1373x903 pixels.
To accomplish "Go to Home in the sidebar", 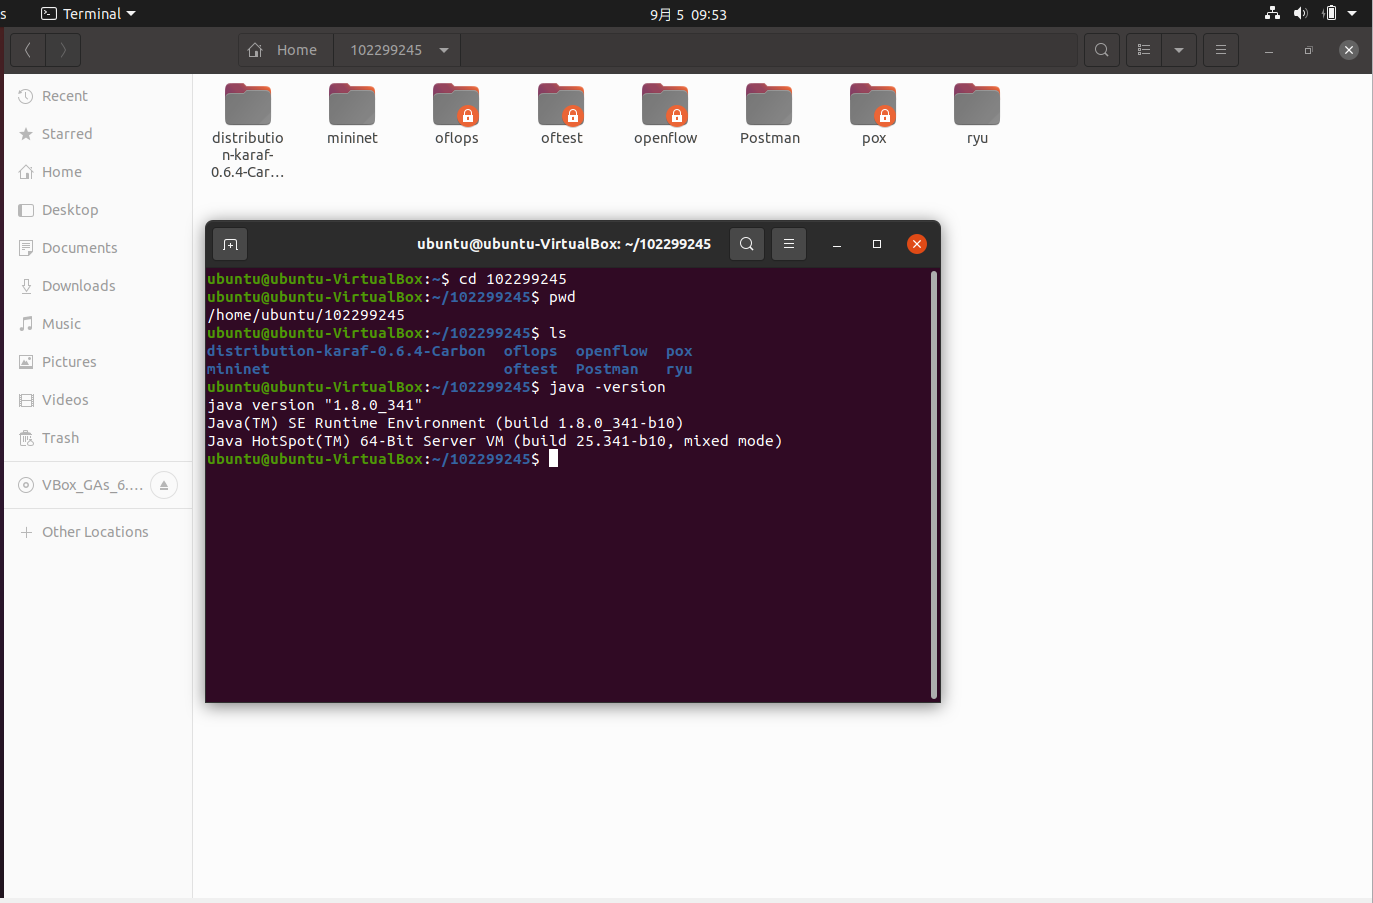I will tap(98, 172).
